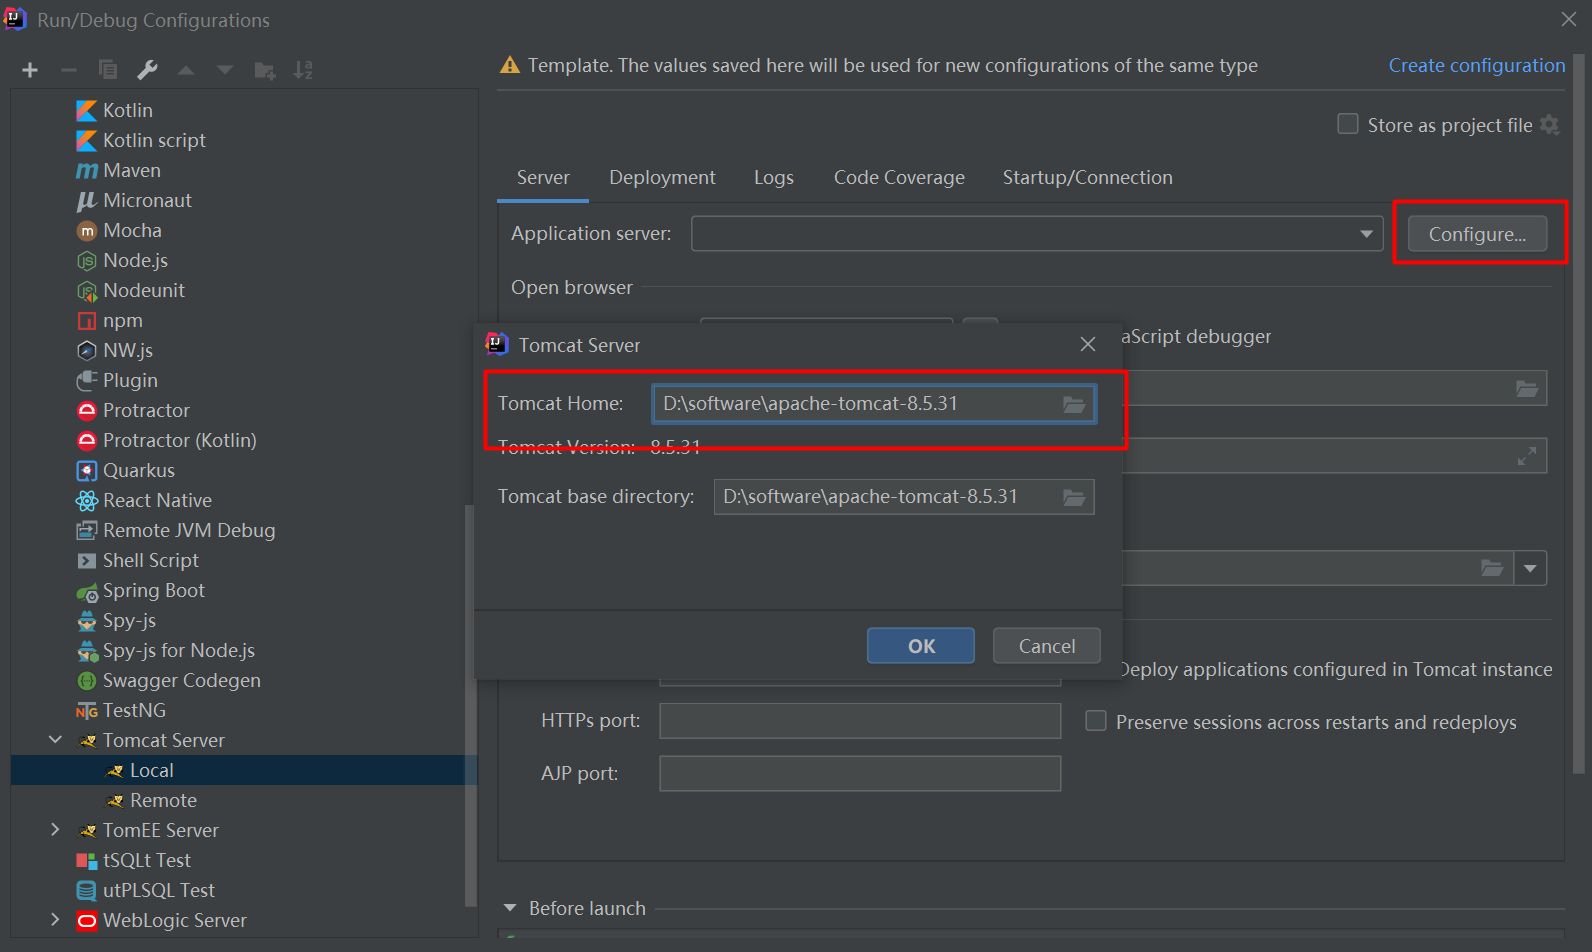Expand the WebLogic Server tree node
Screen dimensions: 1592x952
click(55, 919)
